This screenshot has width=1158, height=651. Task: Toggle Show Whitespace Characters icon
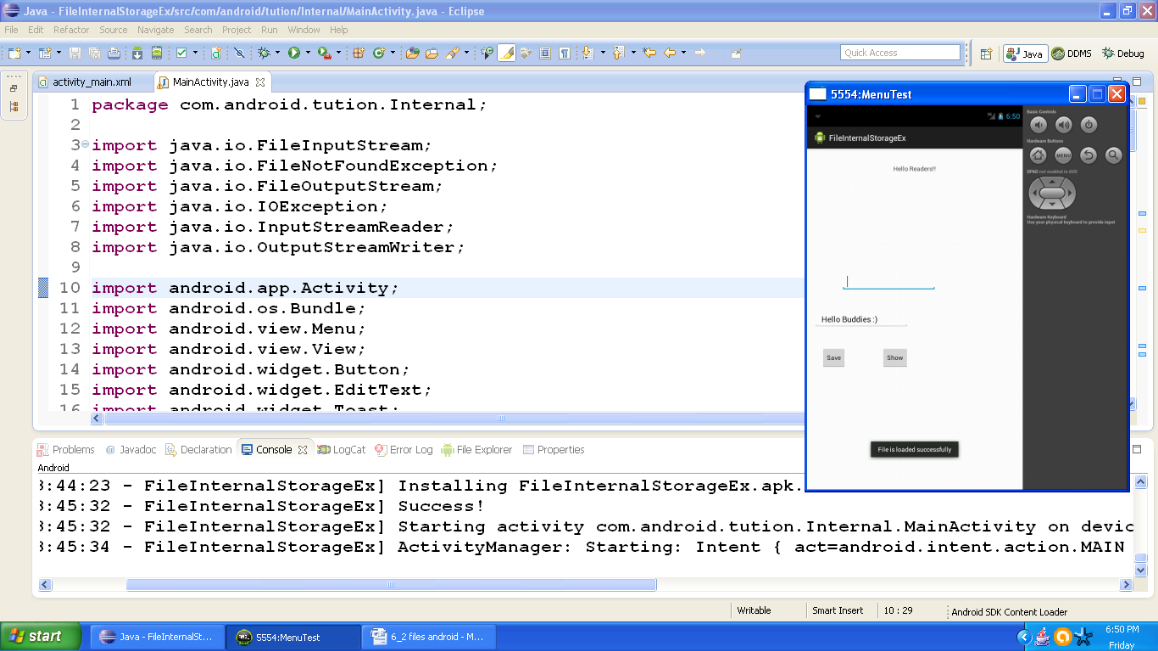tap(564, 53)
